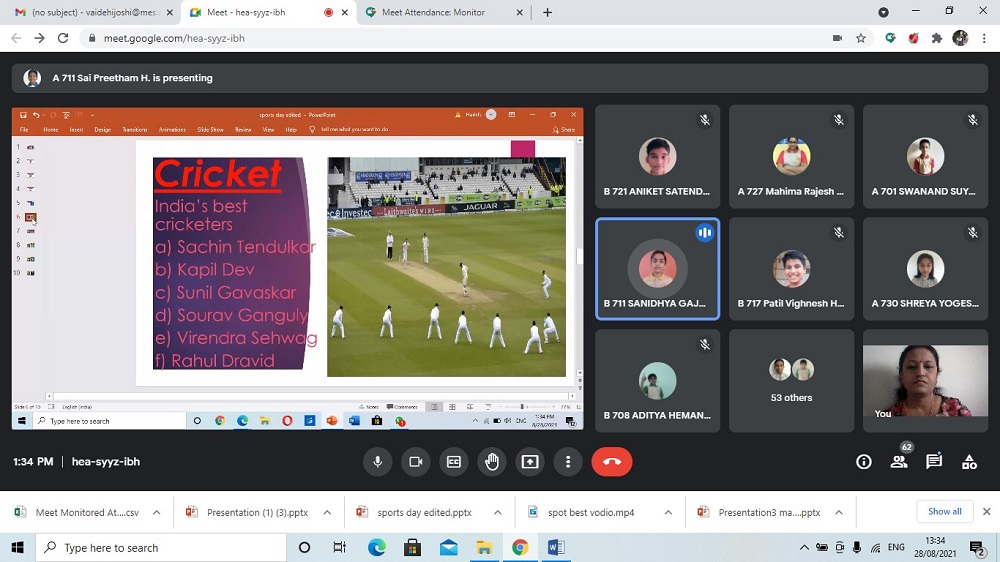Mute the microphone
Screen dimensions: 1000x562
[378, 462]
